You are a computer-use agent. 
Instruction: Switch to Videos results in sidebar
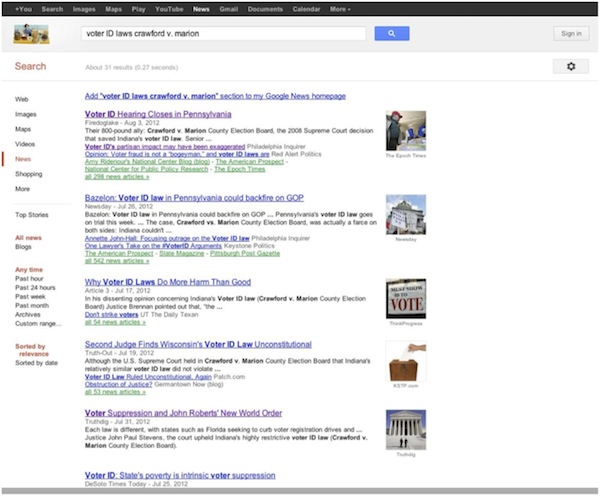[25, 144]
